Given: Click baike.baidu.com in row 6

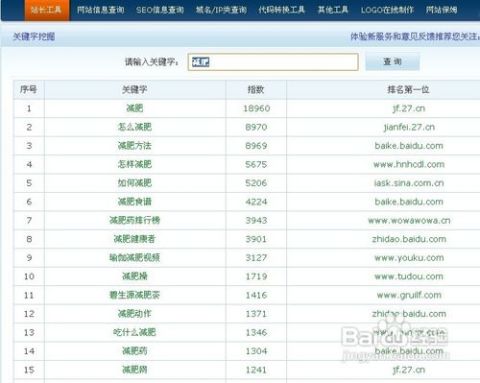Looking at the screenshot, I should coord(409,202).
